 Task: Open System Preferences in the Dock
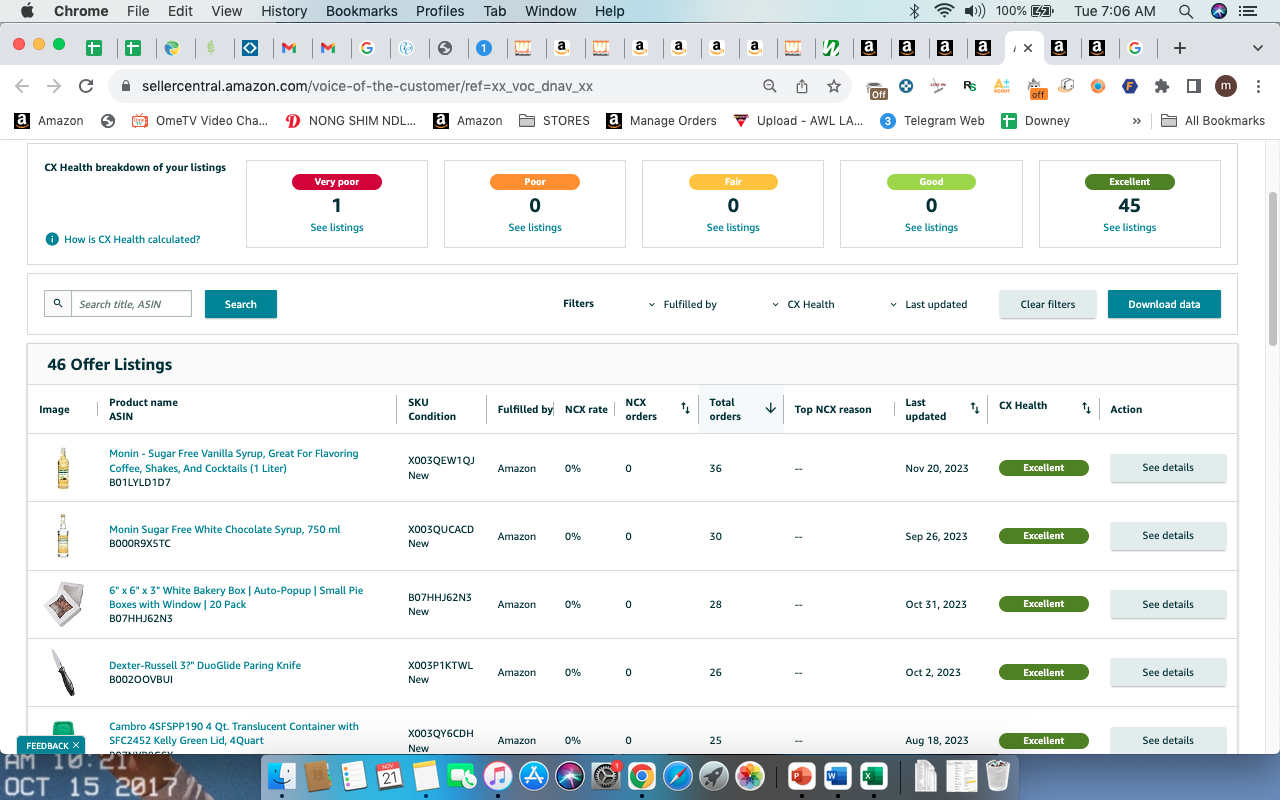[605, 776]
